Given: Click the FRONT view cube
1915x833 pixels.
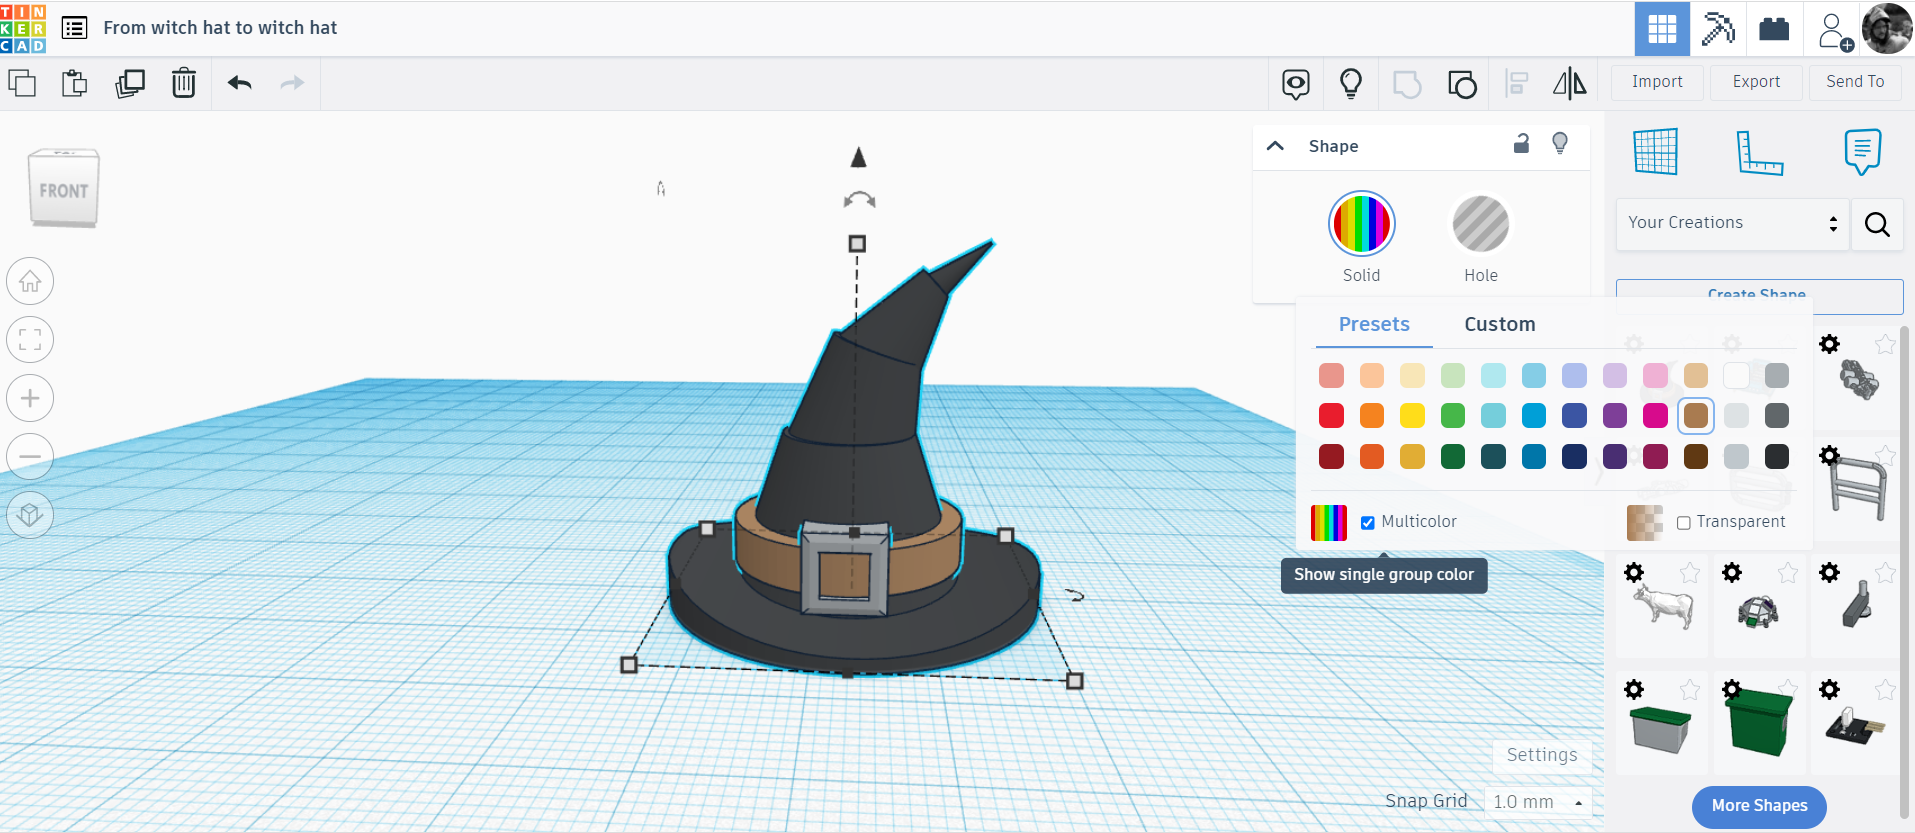Looking at the screenshot, I should (x=64, y=188).
